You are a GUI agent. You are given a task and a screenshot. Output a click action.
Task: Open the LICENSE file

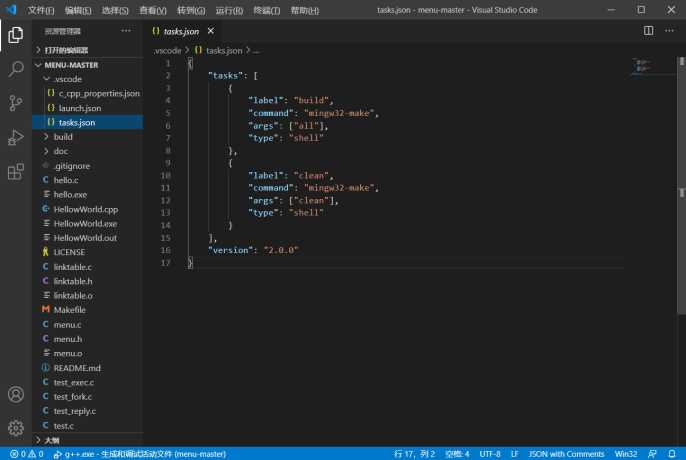click(88, 252)
